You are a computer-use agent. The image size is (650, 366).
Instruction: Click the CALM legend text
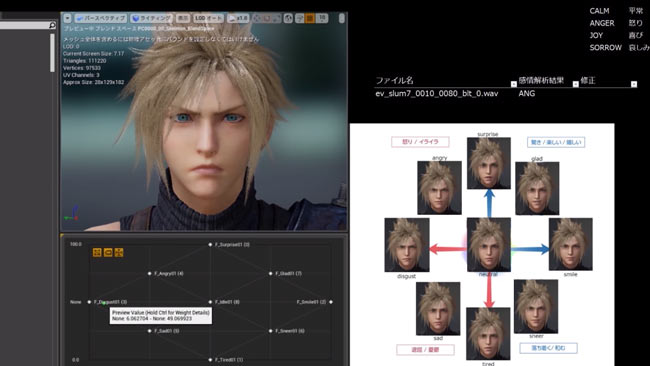click(599, 11)
